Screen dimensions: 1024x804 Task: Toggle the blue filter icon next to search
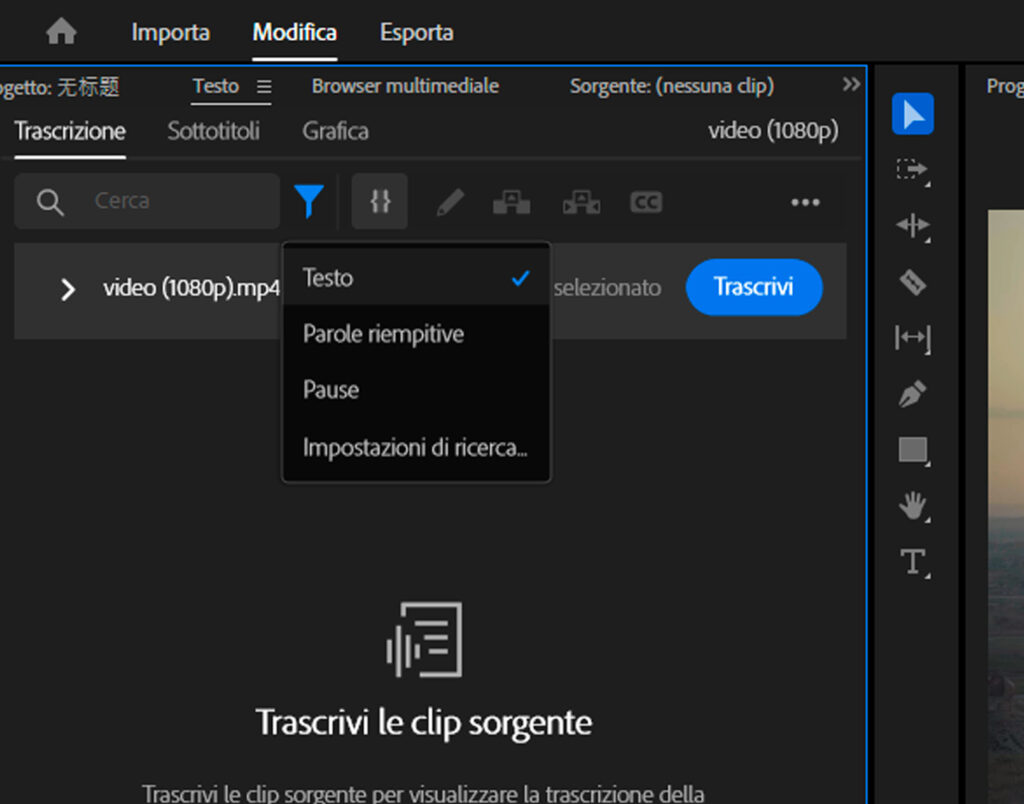(x=310, y=200)
